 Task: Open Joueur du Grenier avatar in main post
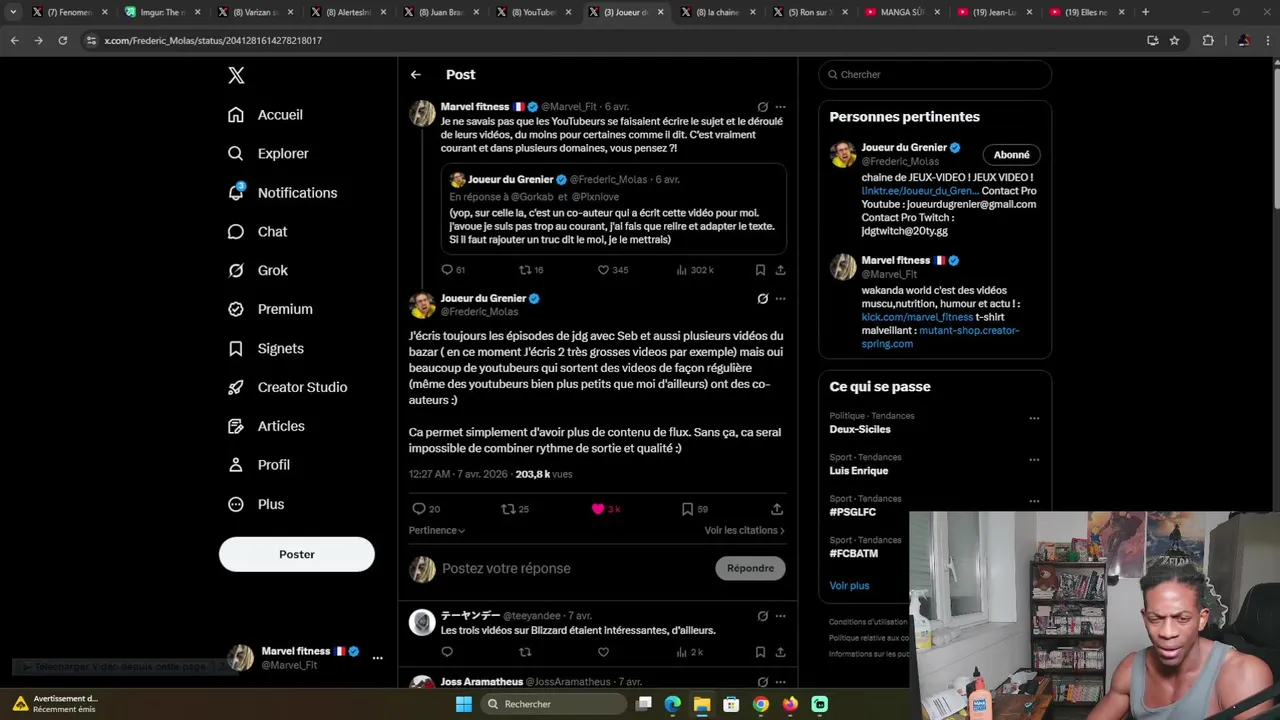tap(422, 304)
